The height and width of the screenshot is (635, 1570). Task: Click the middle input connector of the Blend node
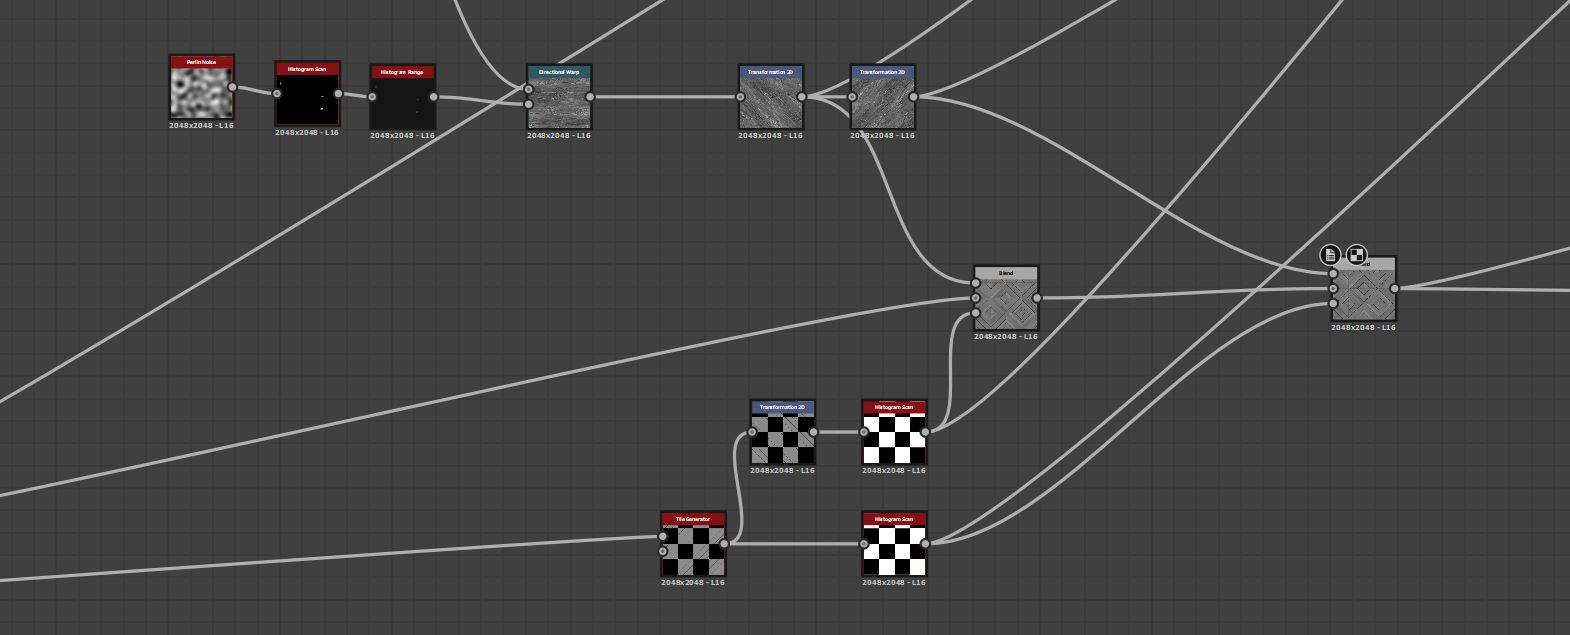(x=976, y=298)
